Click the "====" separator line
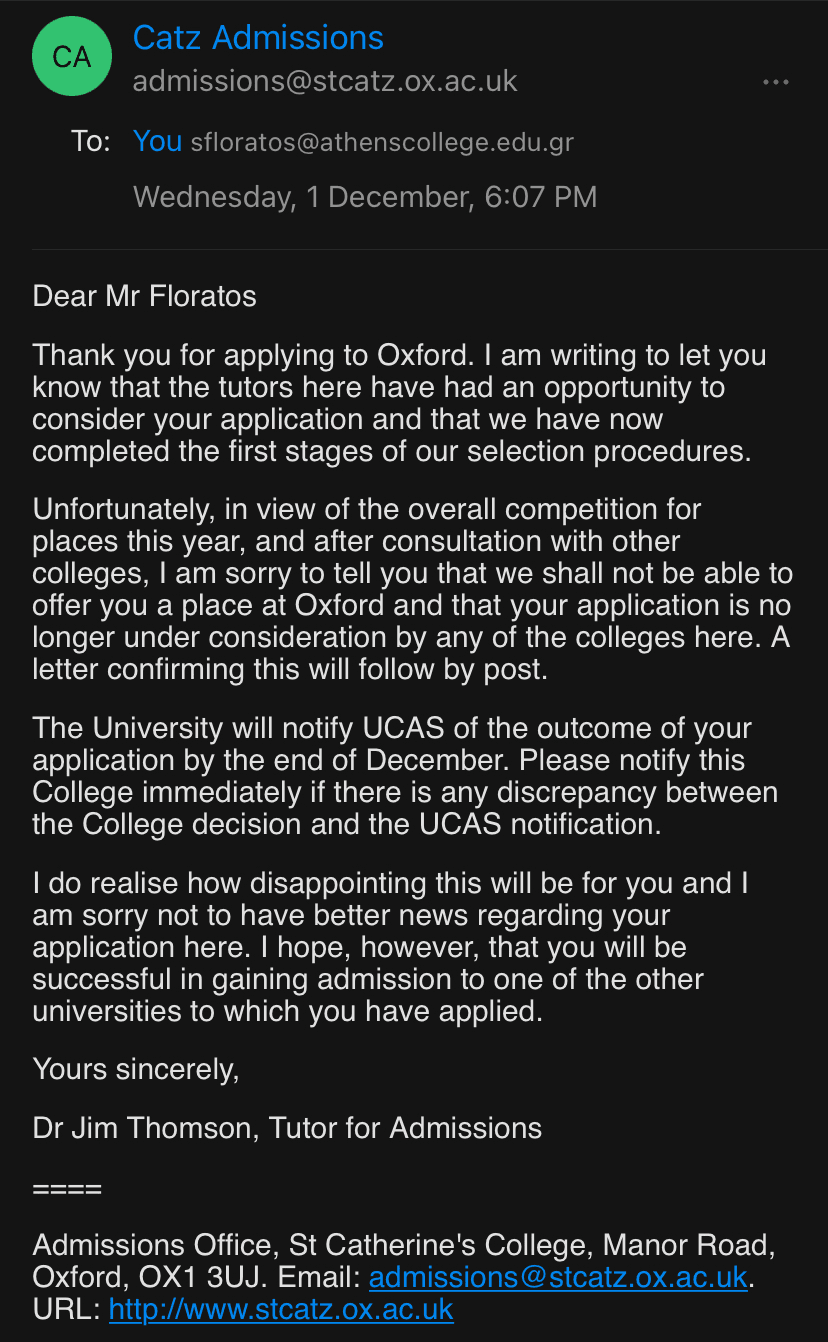Screen dimensions: 828x1342 67,1190
